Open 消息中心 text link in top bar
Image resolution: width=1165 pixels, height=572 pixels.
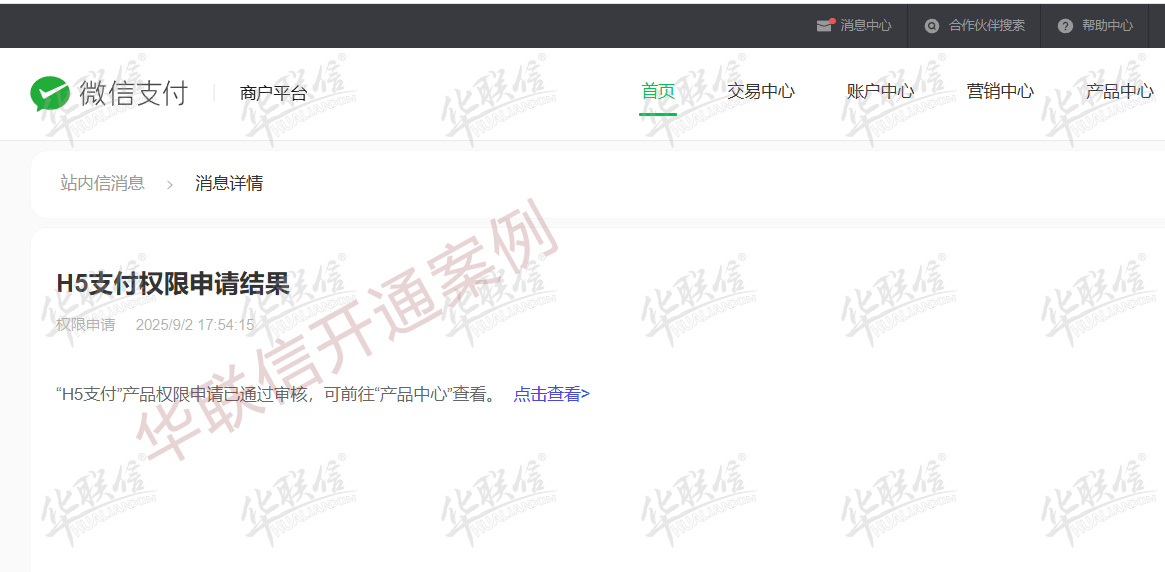coord(865,26)
